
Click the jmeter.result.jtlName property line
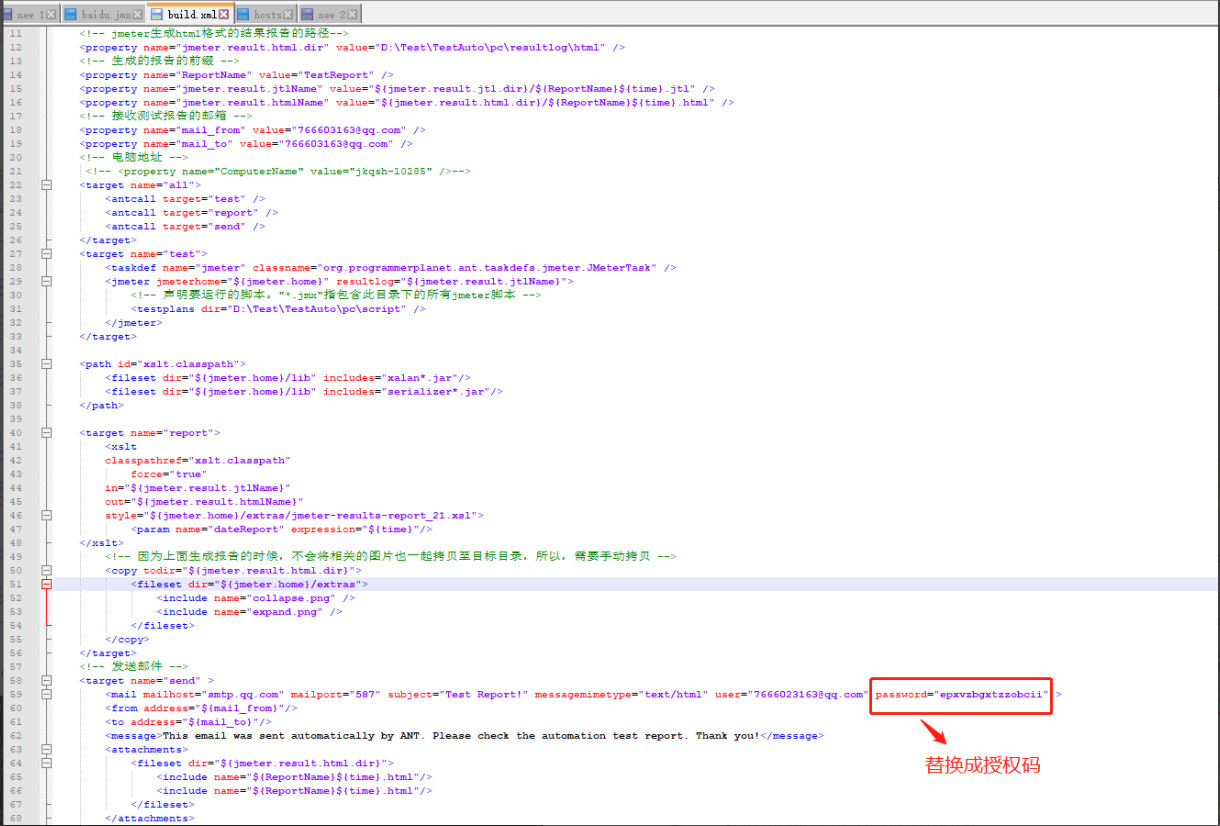tap(397, 89)
